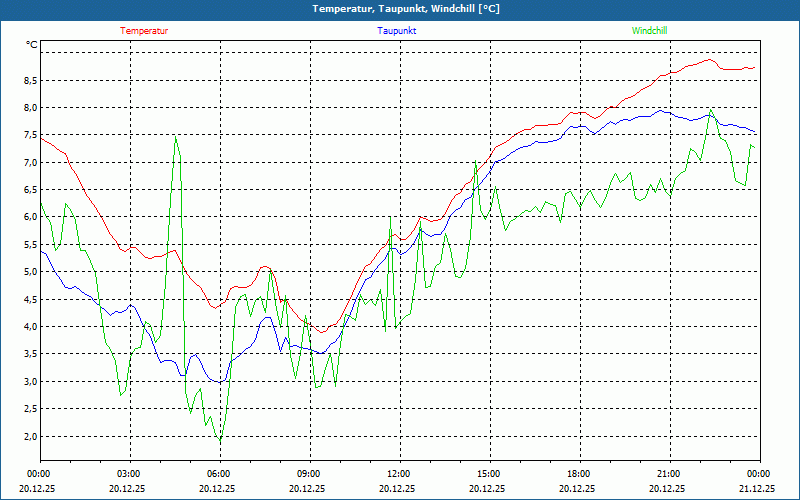Image resolution: width=800 pixels, height=500 pixels.
Task: Click the 4,0 y-axis value
Action: point(30,327)
